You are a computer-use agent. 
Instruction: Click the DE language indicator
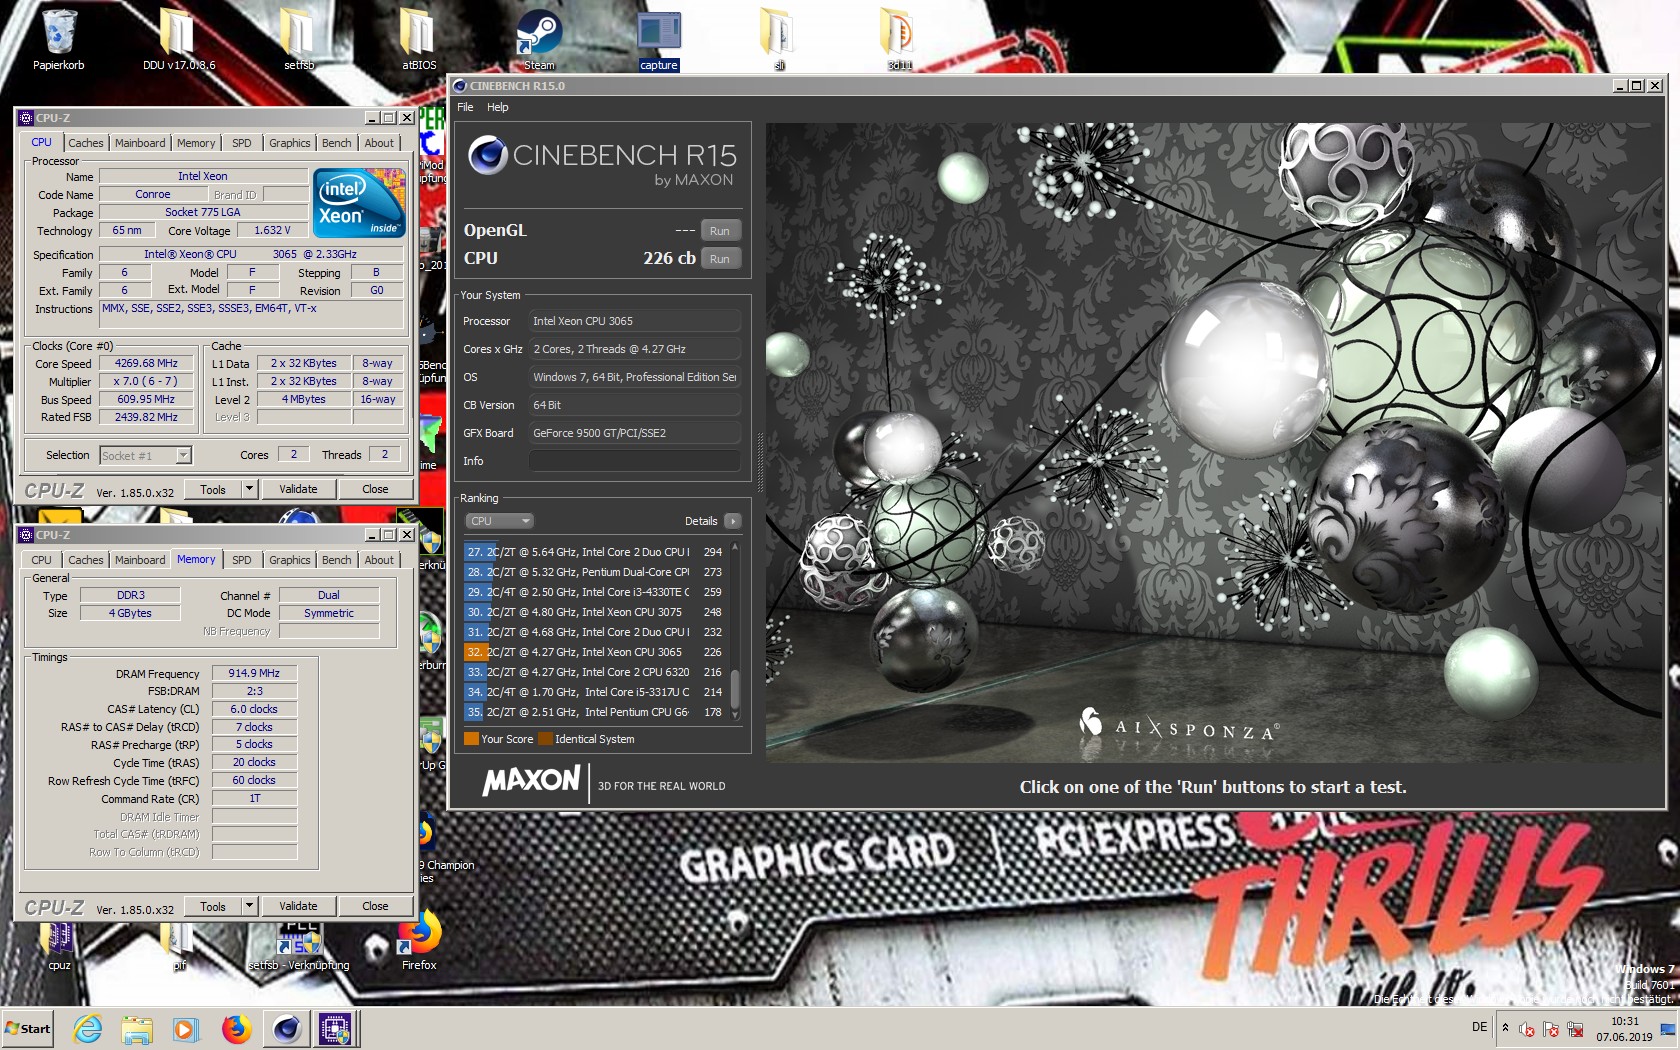point(1479,1027)
